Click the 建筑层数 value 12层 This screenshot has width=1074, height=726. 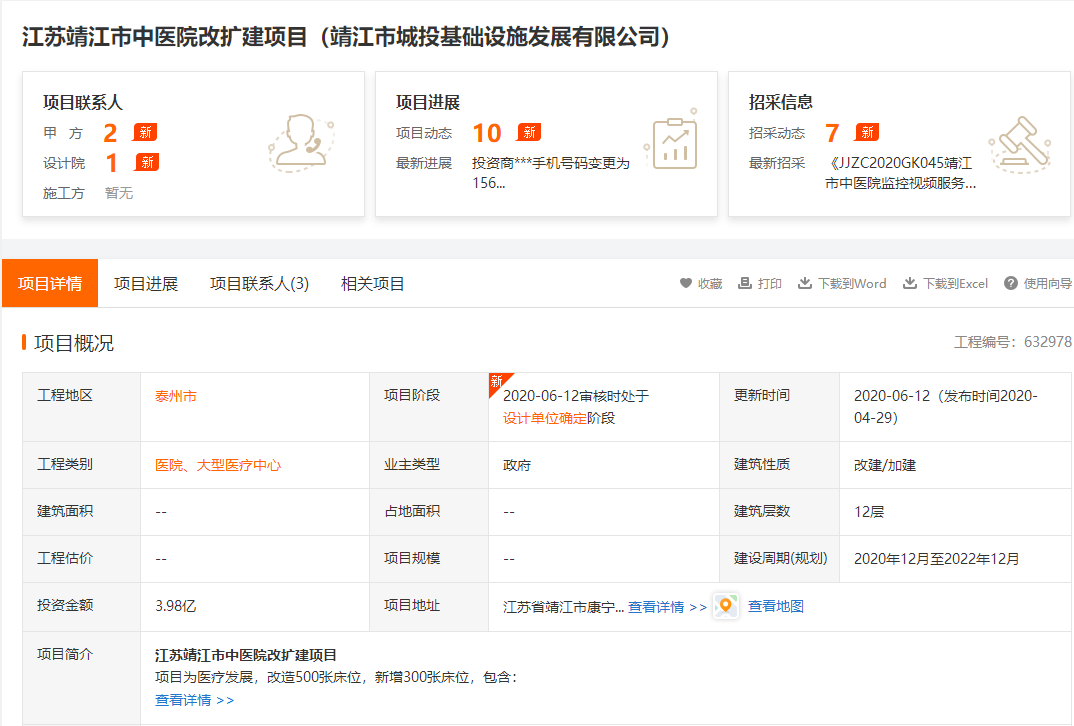[x=869, y=512]
